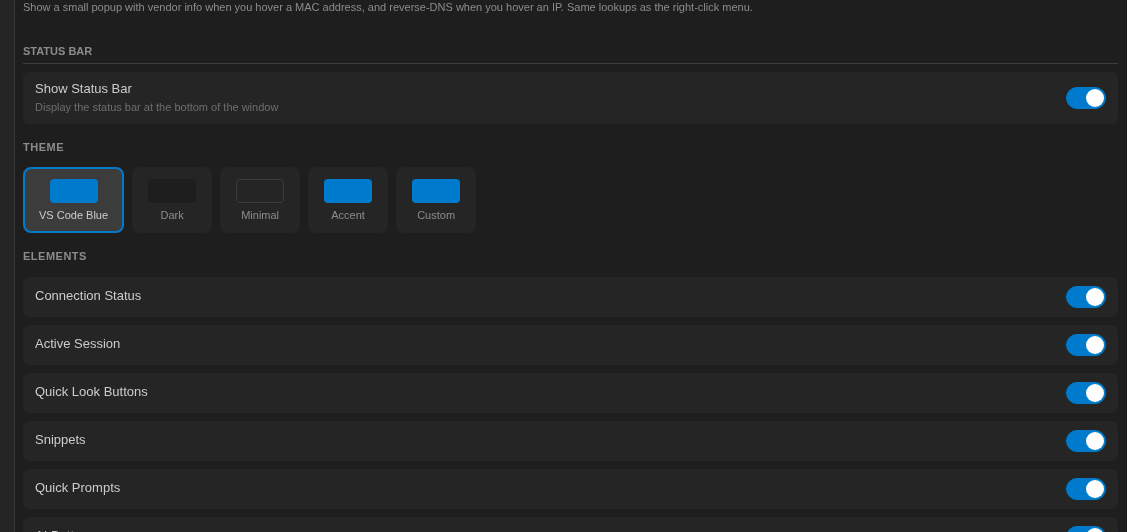Disable the Quick Prompts toggle
Image resolution: width=1127 pixels, height=532 pixels.
pyautogui.click(x=1085, y=489)
